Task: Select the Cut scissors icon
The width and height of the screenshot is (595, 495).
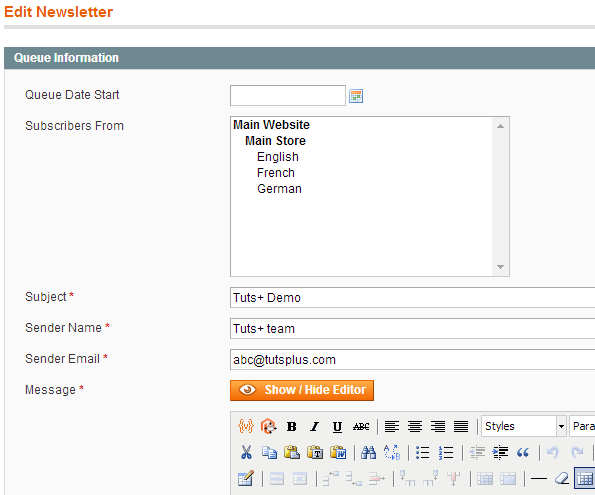Action: point(246,452)
